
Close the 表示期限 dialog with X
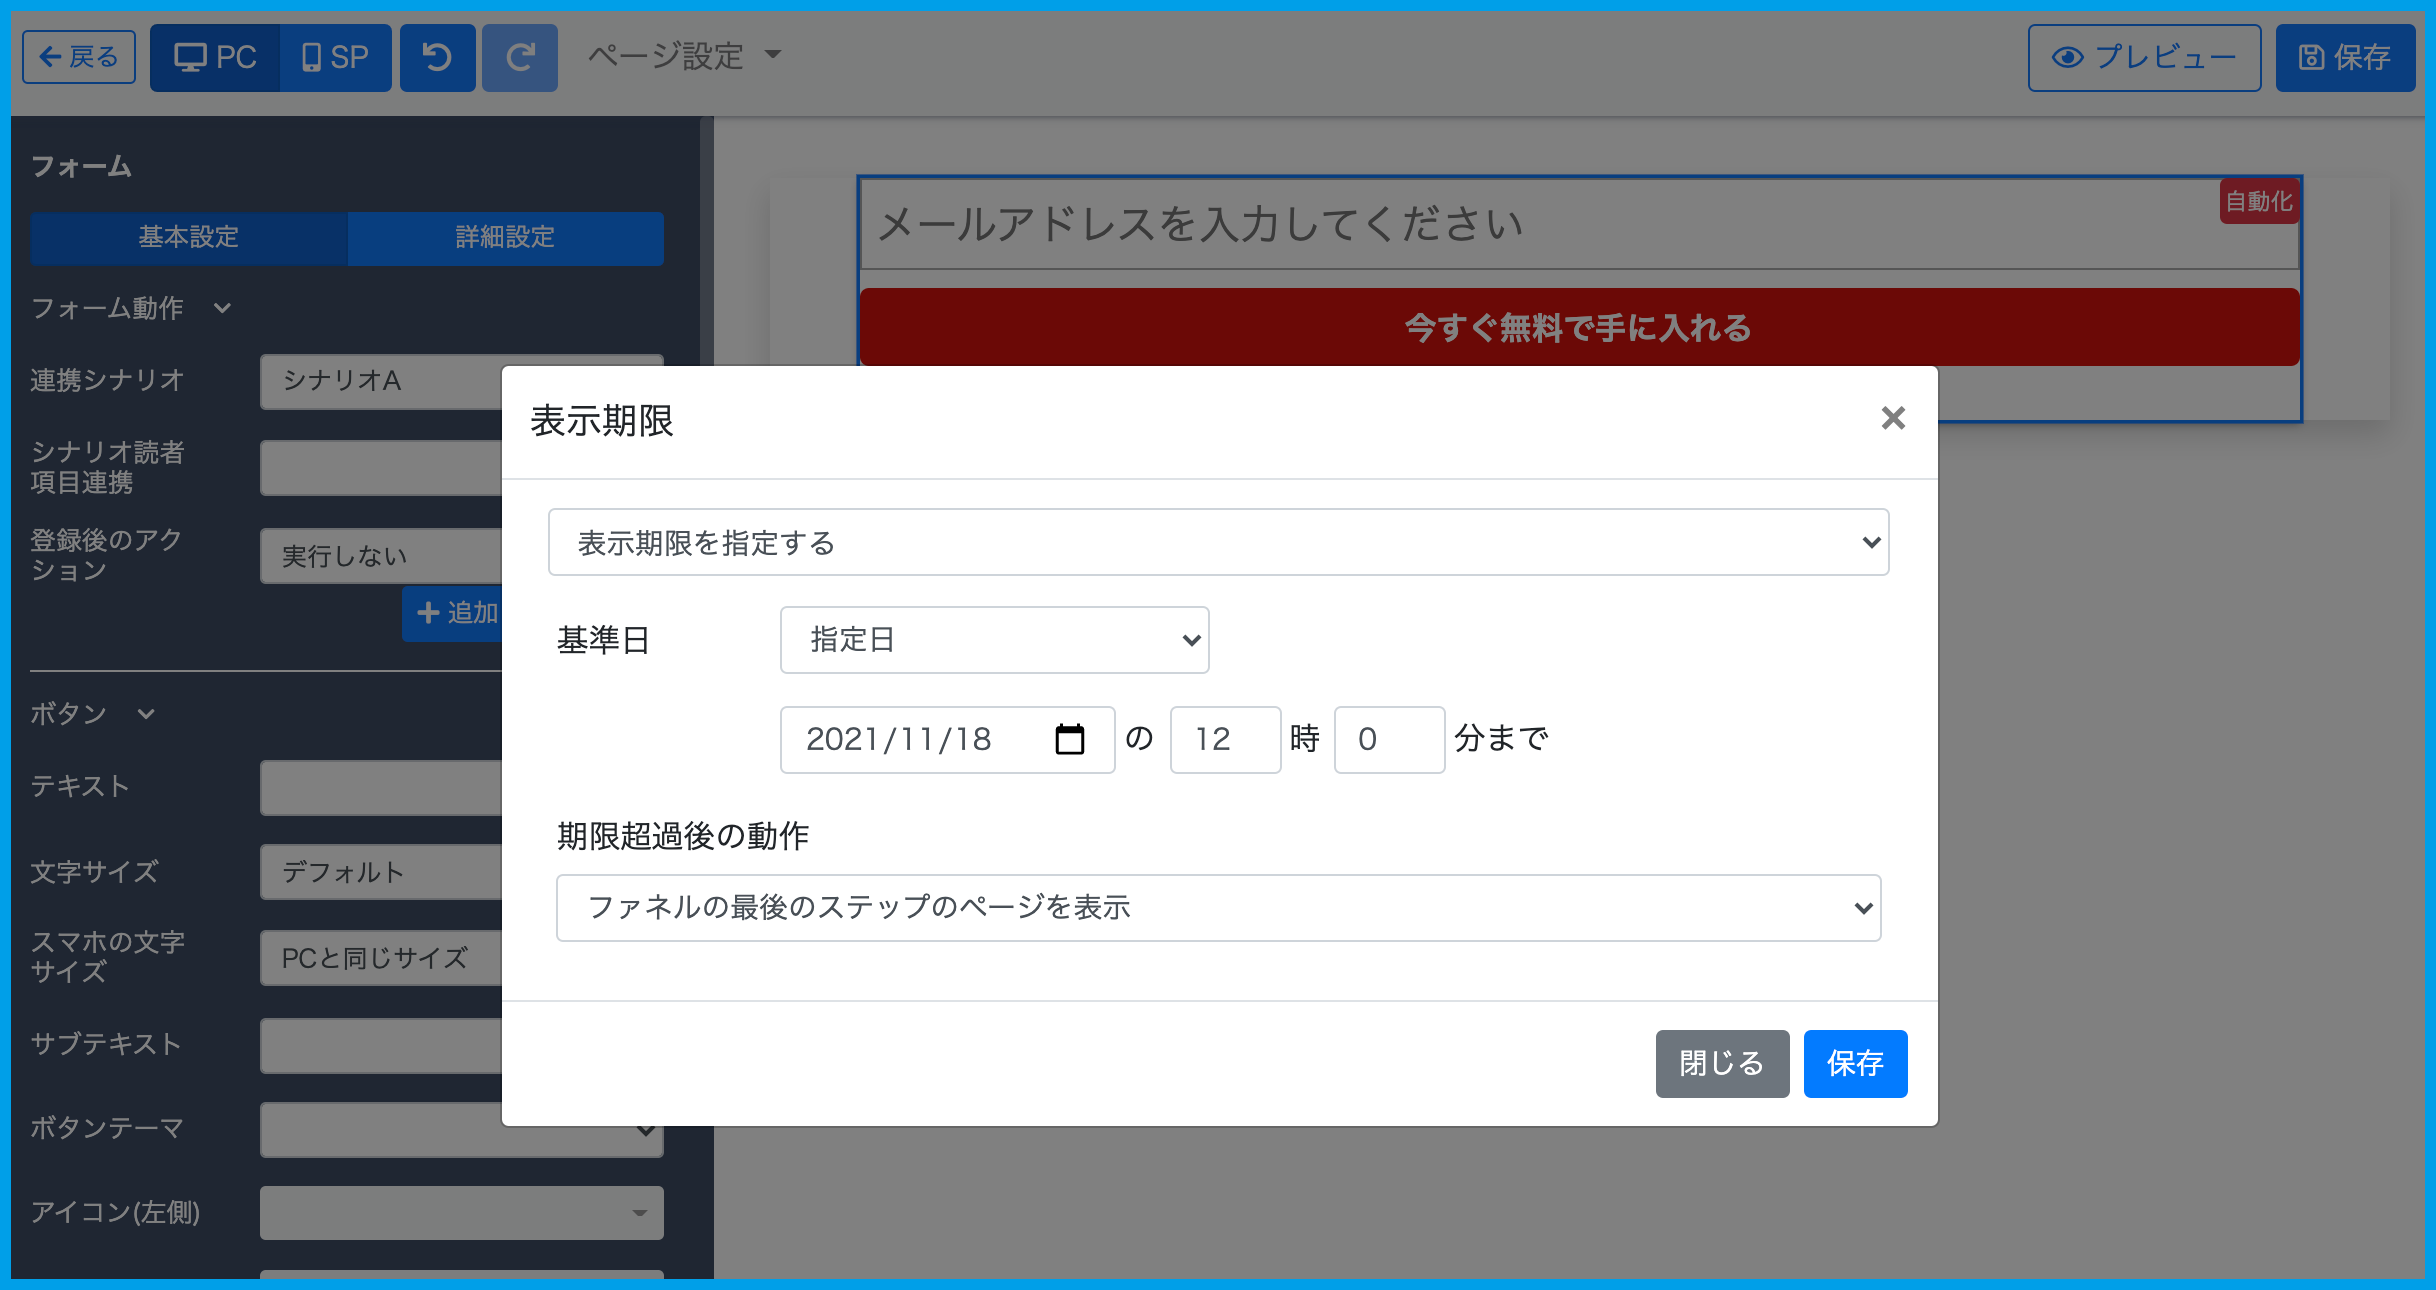point(1892,418)
